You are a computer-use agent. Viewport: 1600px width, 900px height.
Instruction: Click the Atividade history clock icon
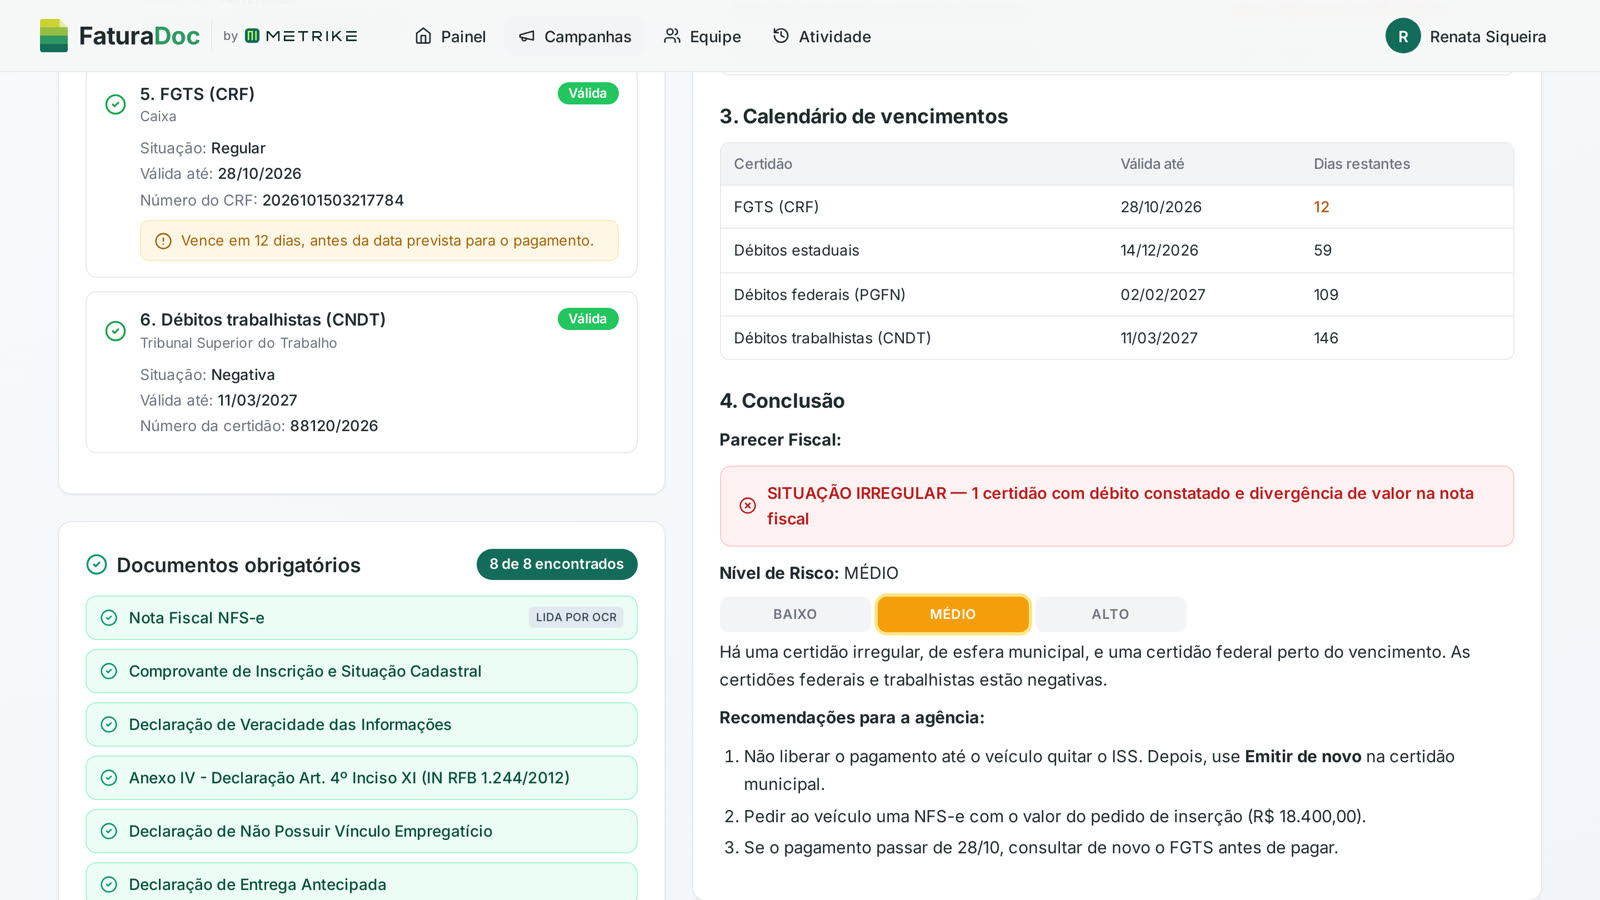[781, 36]
